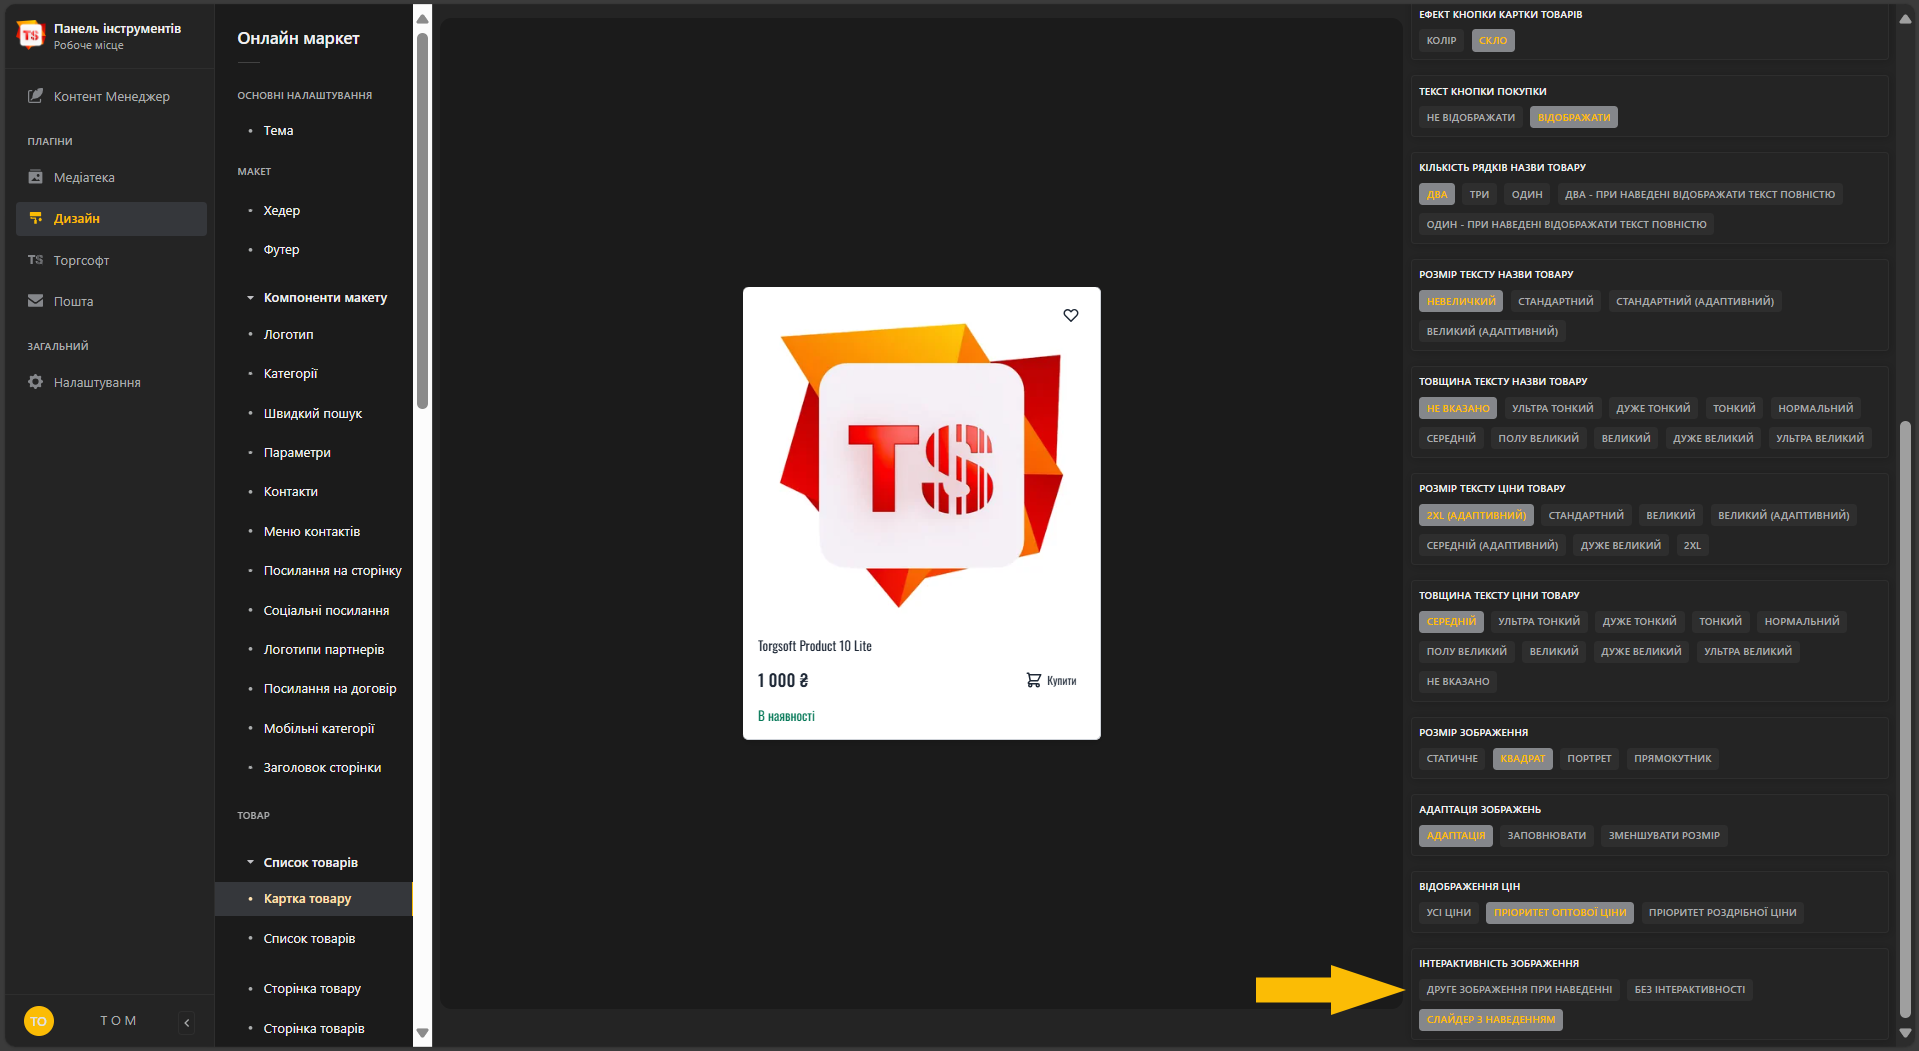Select СТАНДАРТНИЙ product name text size

click(1556, 302)
